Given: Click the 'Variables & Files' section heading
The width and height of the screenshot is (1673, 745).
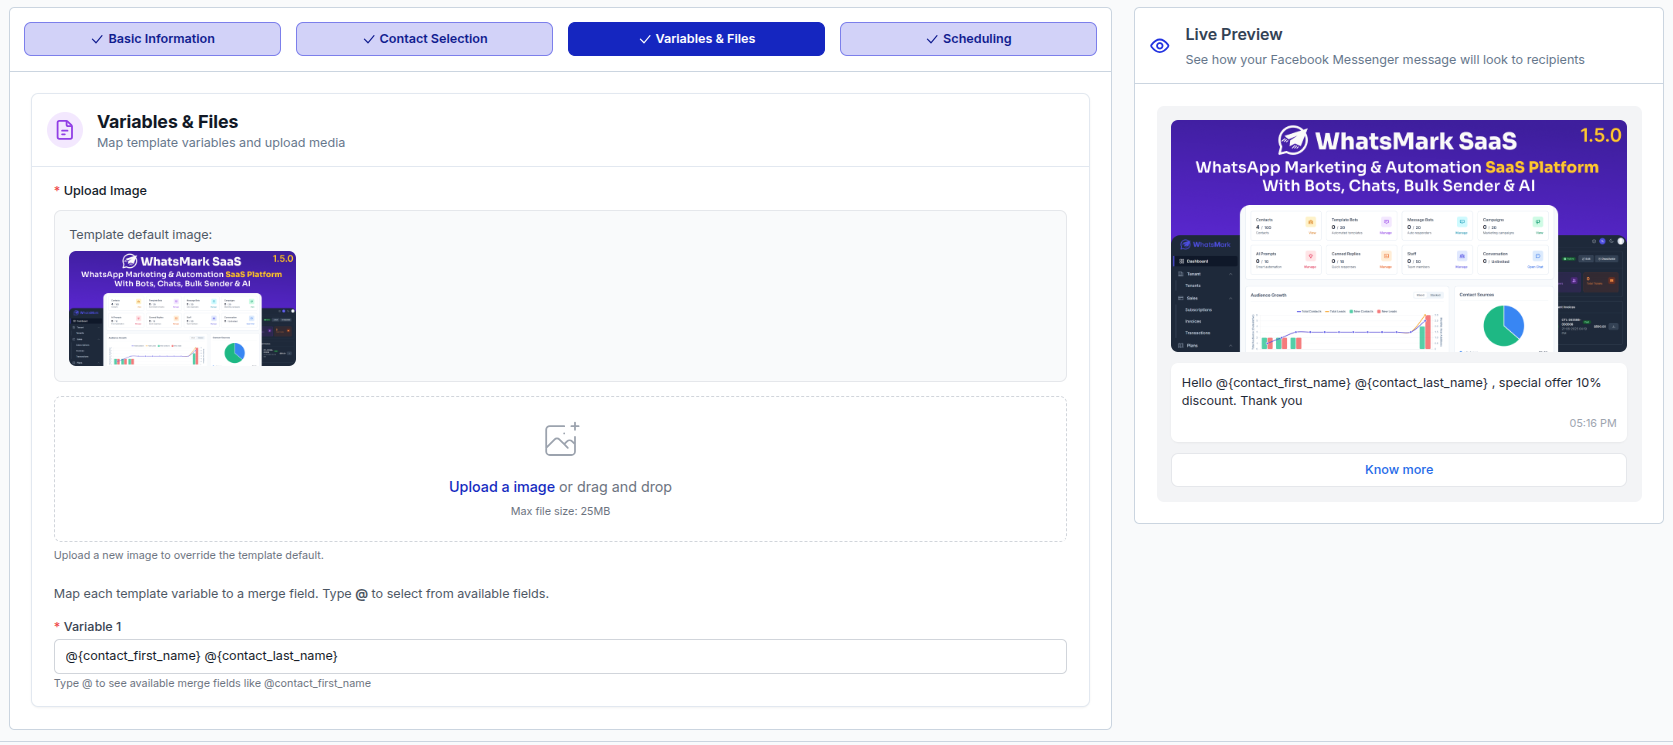Looking at the screenshot, I should (167, 122).
